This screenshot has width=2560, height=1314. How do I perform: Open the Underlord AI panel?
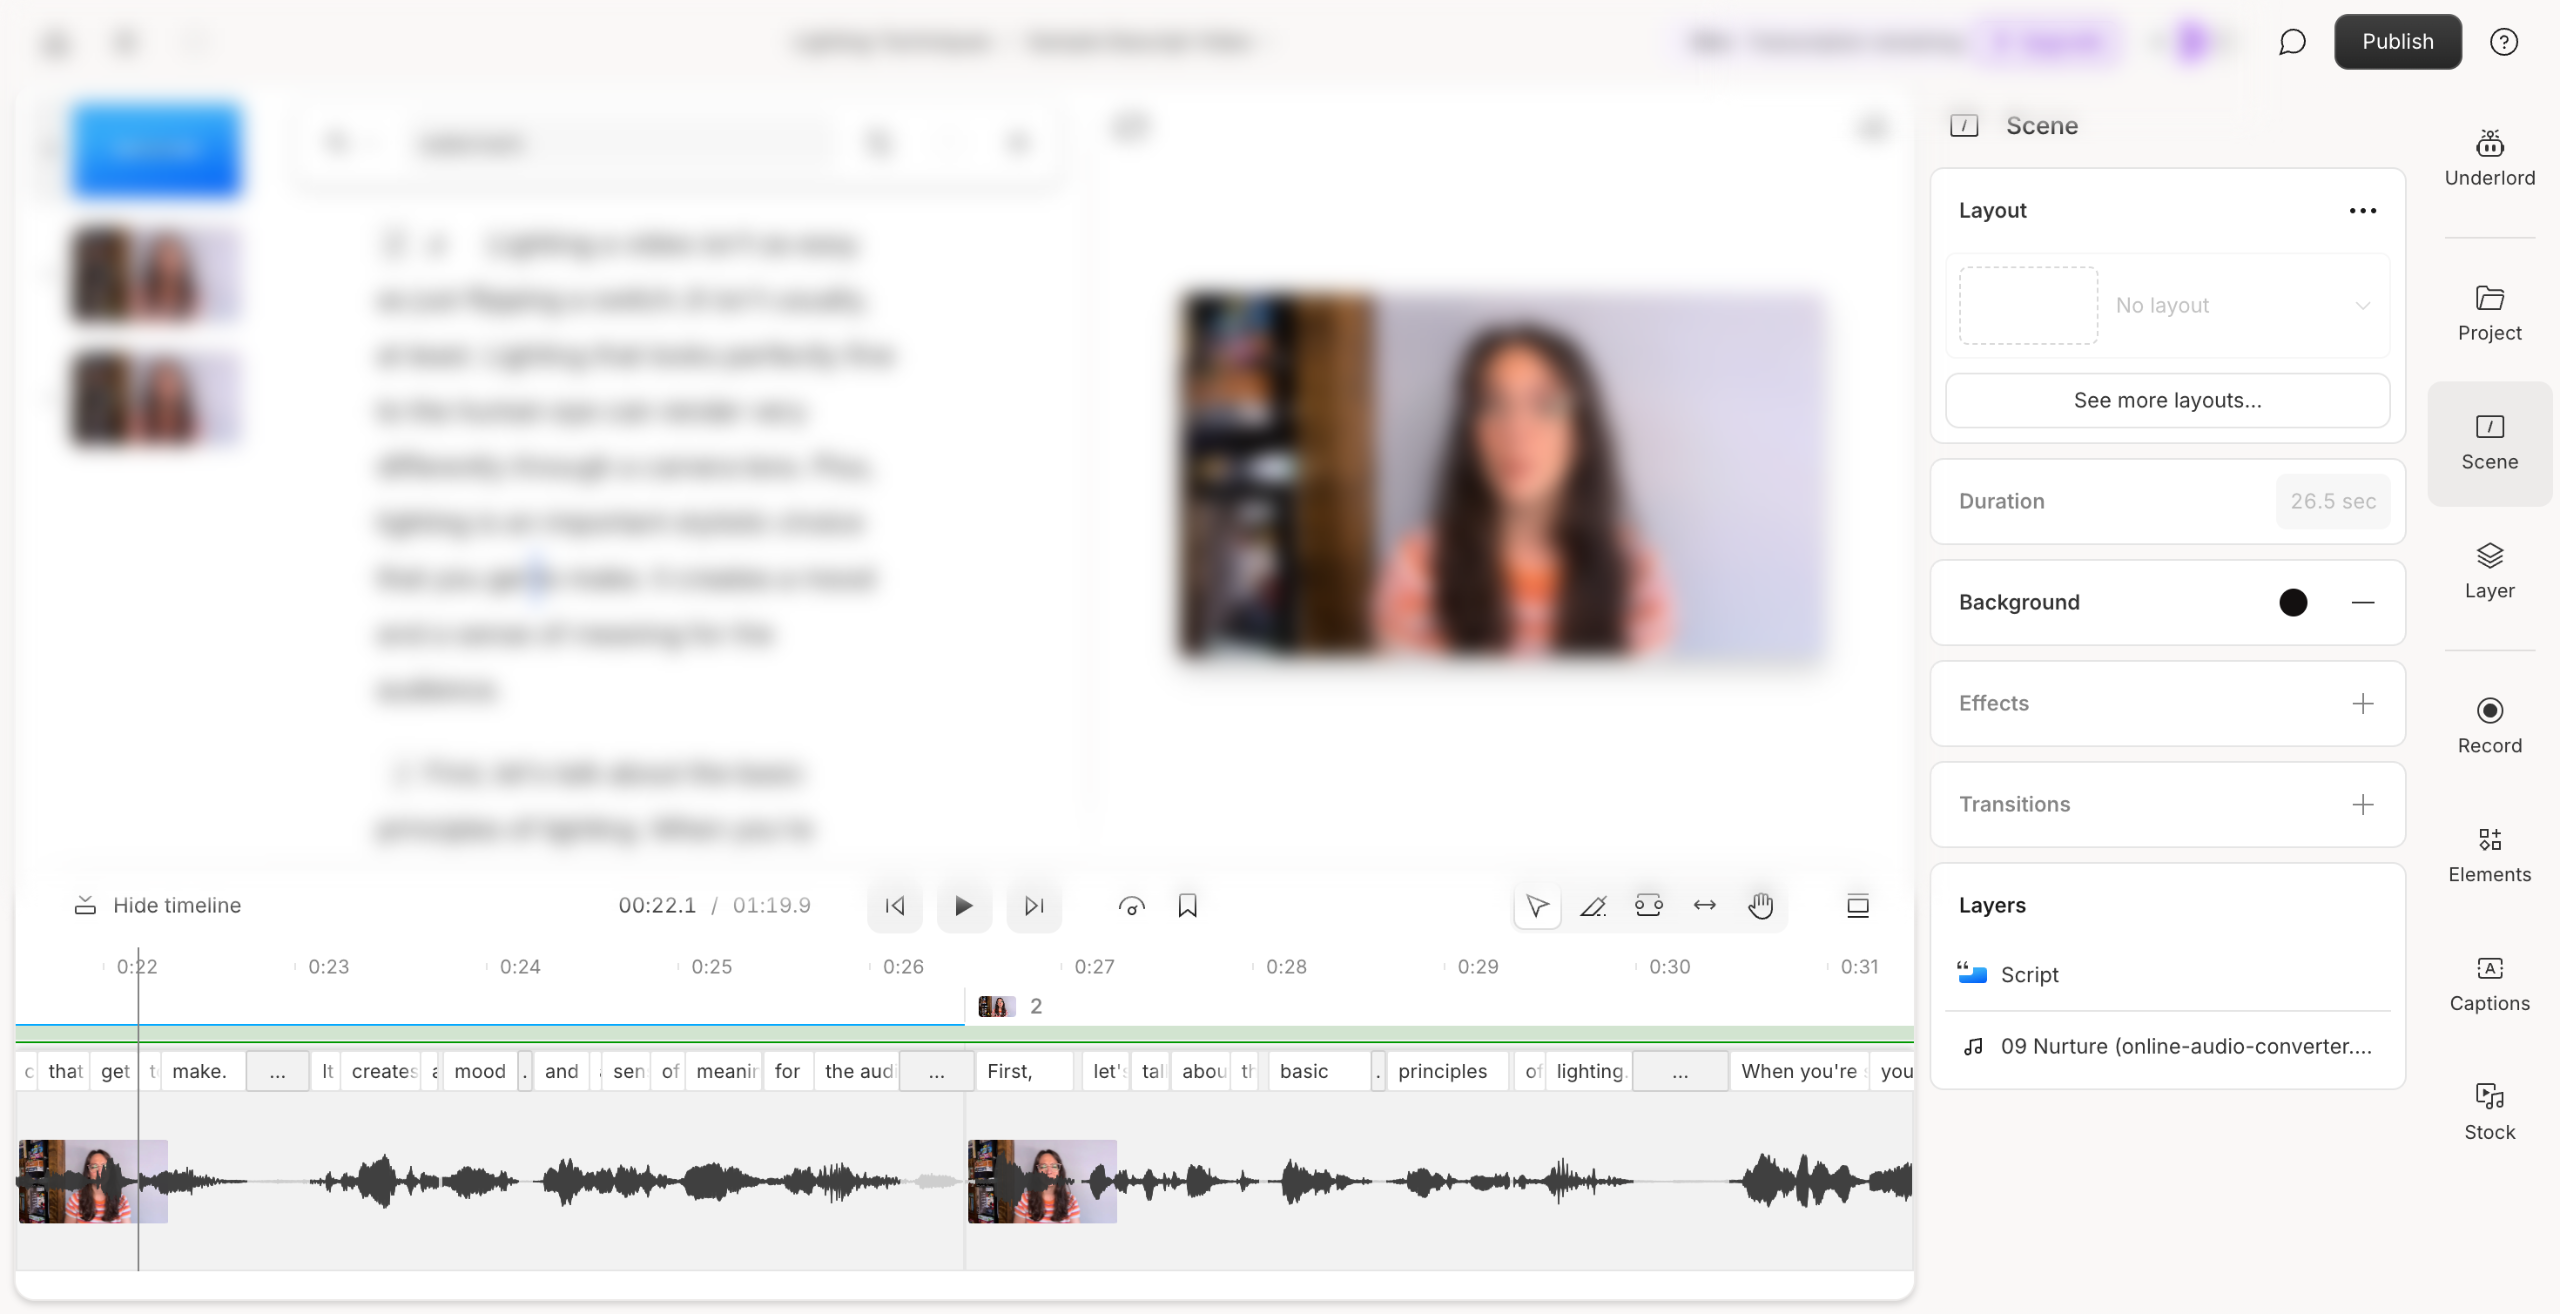click(2489, 158)
